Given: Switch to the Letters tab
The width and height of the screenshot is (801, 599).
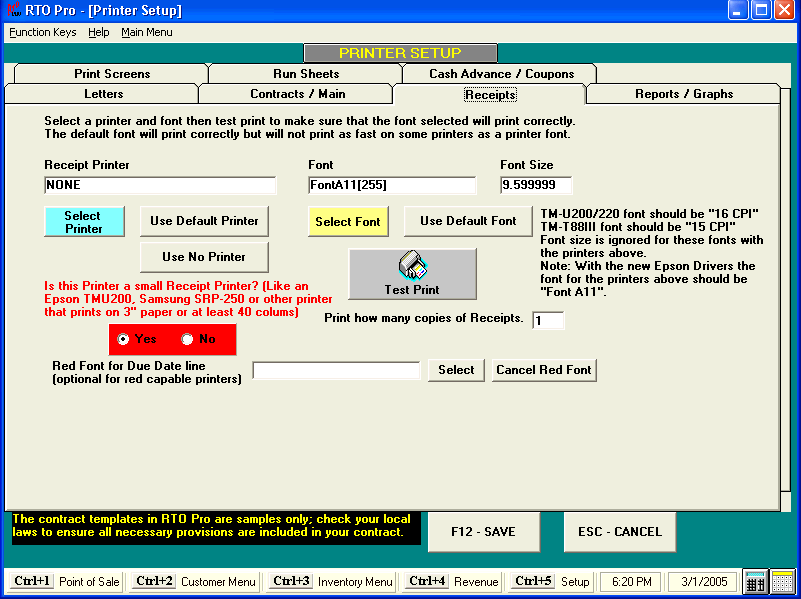Looking at the screenshot, I should tap(103, 92).
